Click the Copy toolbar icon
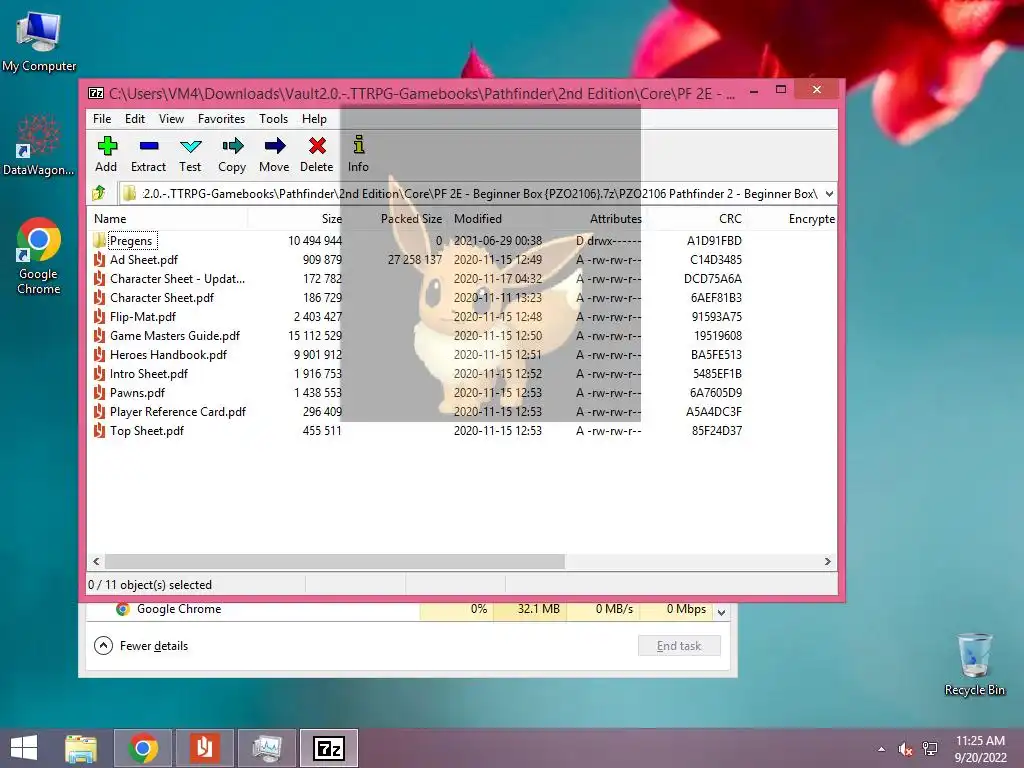The height and width of the screenshot is (768, 1024). point(232,146)
